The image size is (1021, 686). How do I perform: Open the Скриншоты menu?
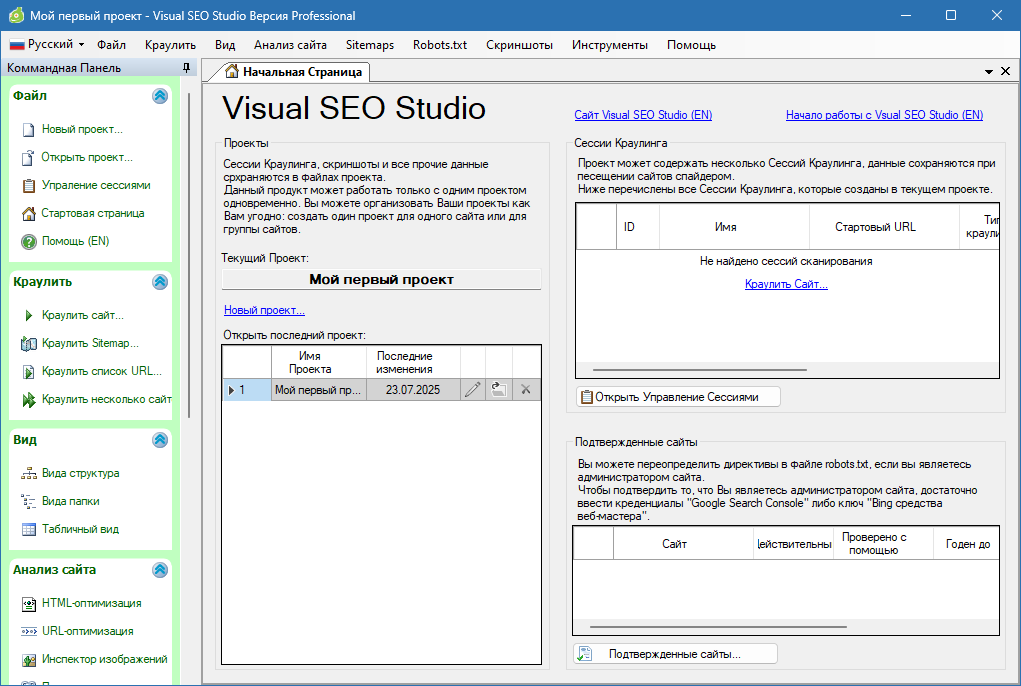pos(520,45)
